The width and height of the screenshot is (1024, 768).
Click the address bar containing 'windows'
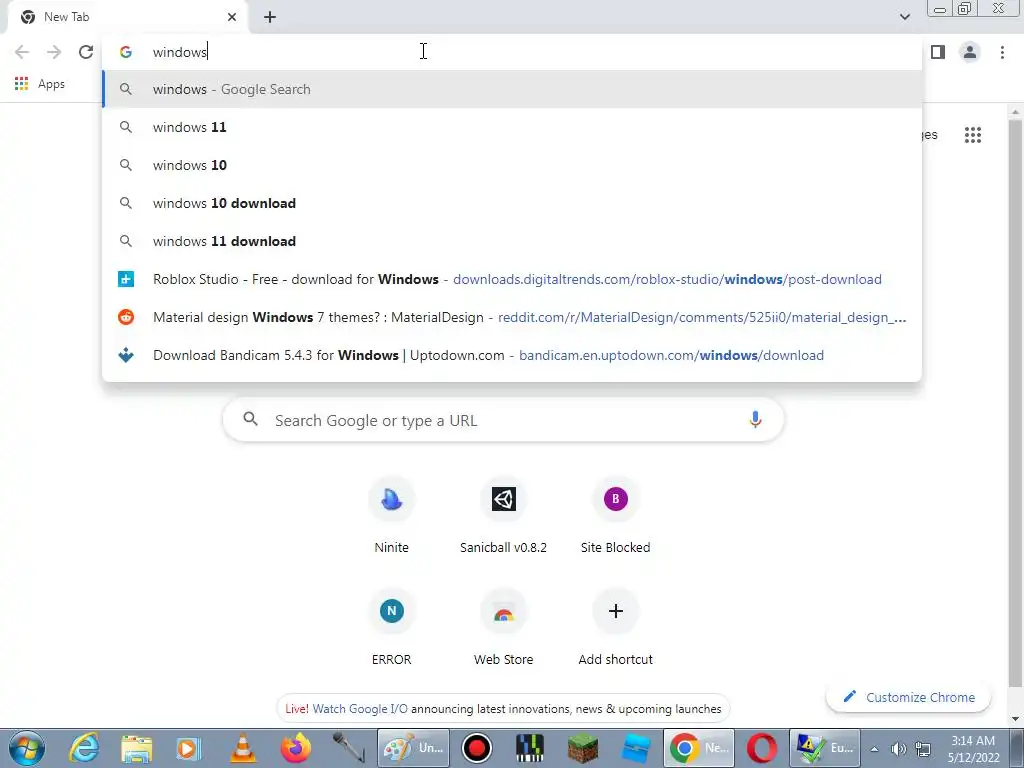pos(512,52)
